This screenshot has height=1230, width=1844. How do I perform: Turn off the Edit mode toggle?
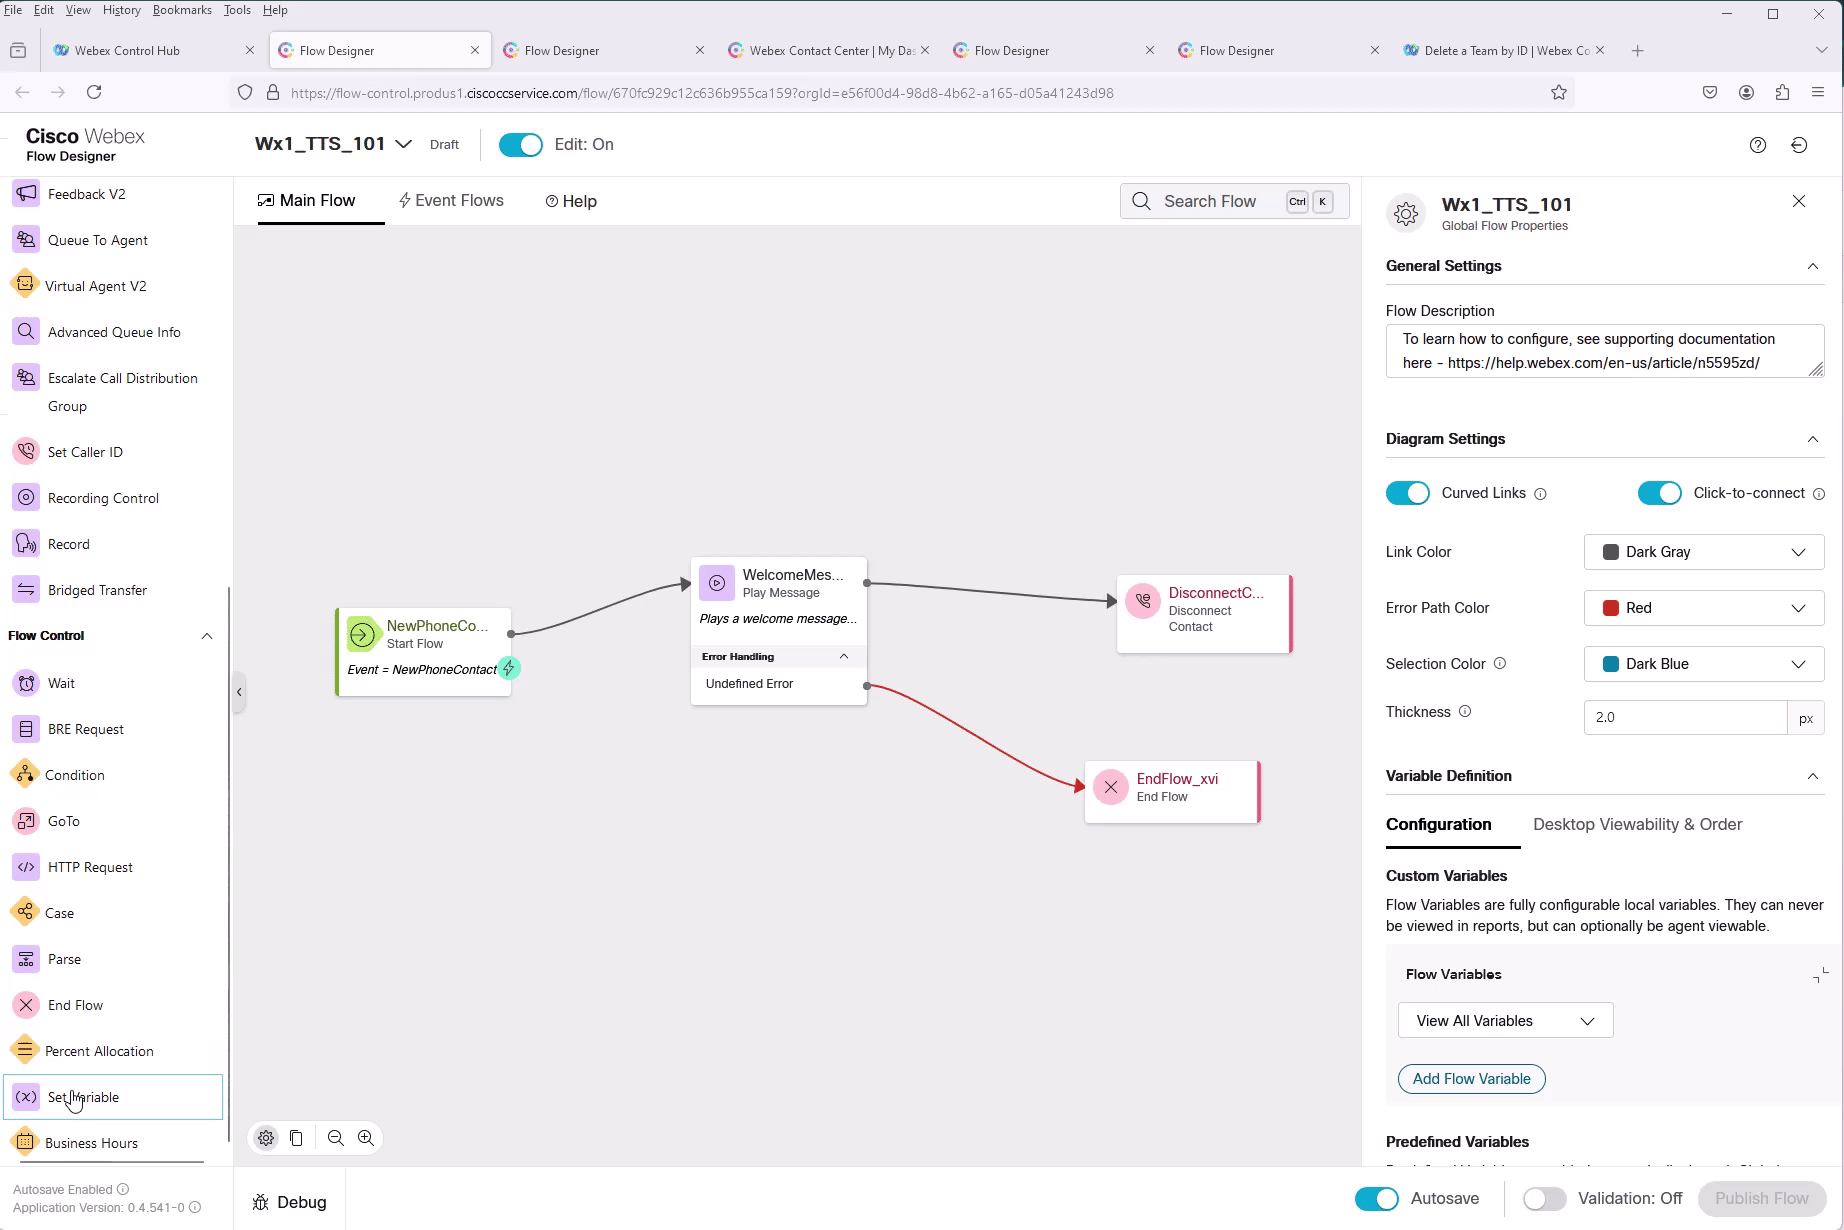(x=520, y=145)
